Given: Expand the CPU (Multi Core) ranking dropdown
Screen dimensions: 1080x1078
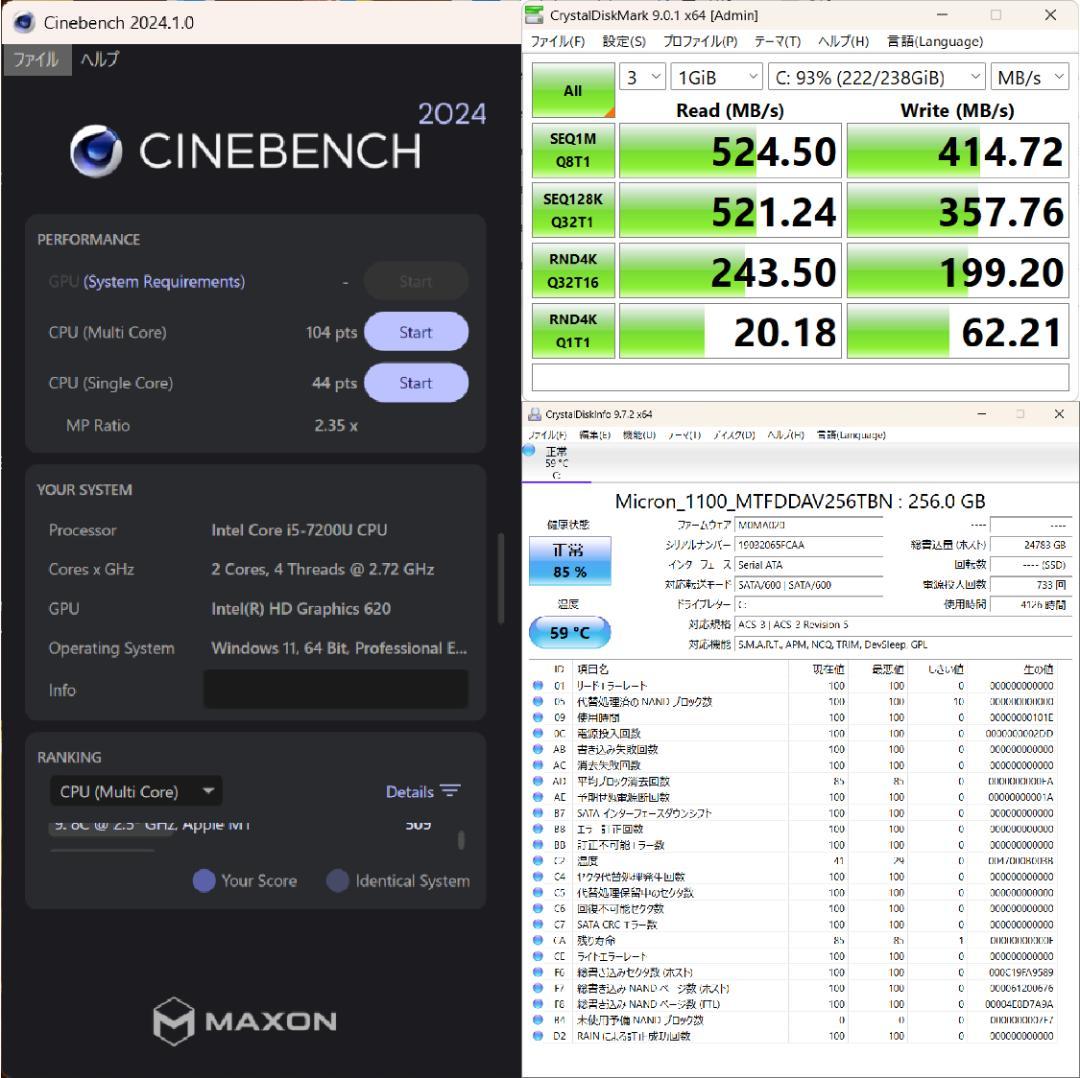Looking at the screenshot, I should click(135, 792).
